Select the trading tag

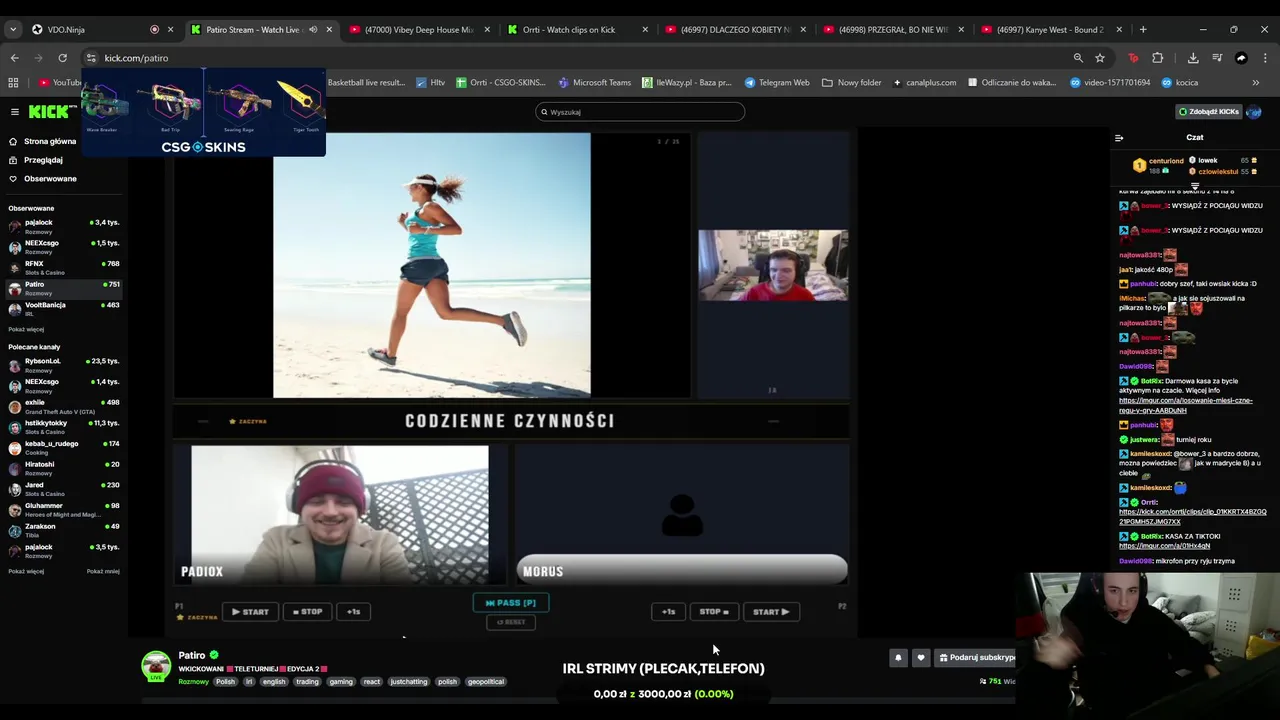point(307,682)
